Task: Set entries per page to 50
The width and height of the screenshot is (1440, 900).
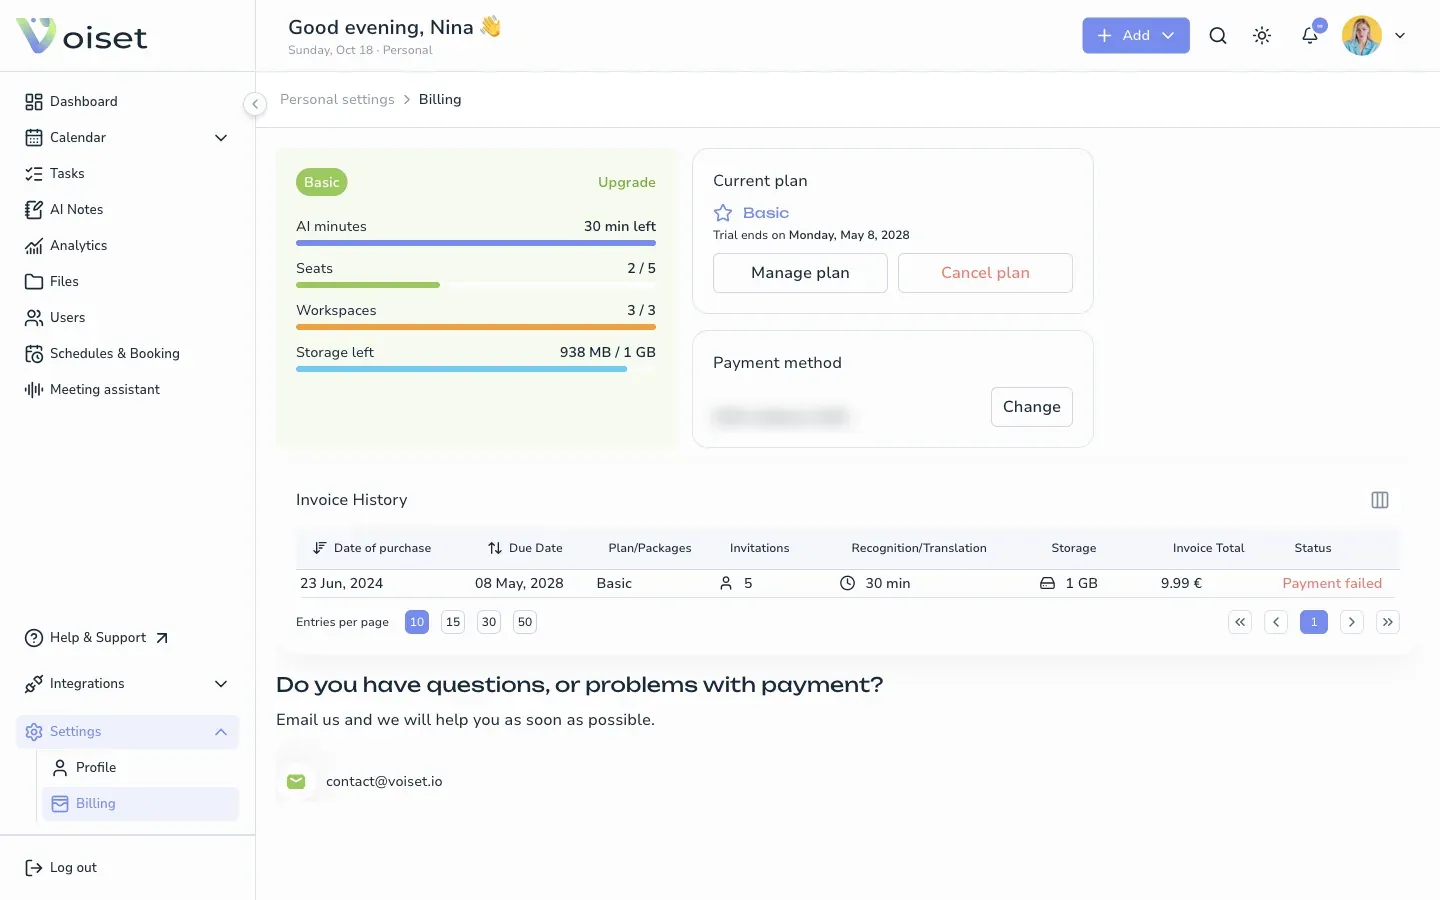Action: tap(525, 622)
